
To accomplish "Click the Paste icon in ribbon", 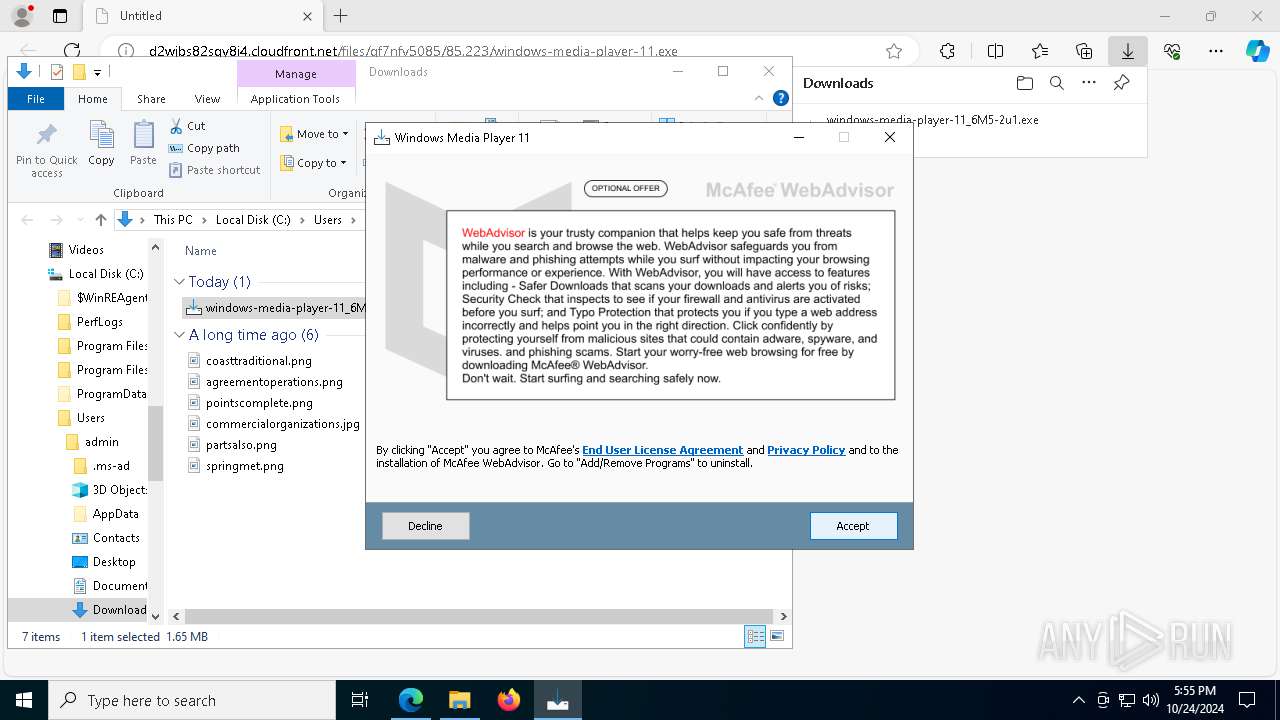I will pyautogui.click(x=143, y=144).
